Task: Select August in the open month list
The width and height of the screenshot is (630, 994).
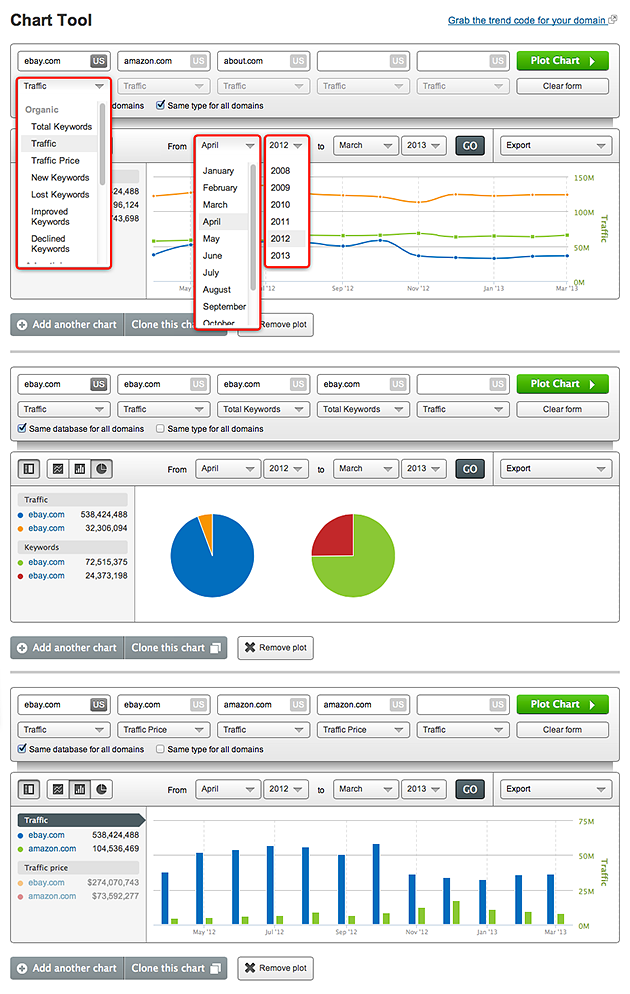Action: click(x=217, y=290)
